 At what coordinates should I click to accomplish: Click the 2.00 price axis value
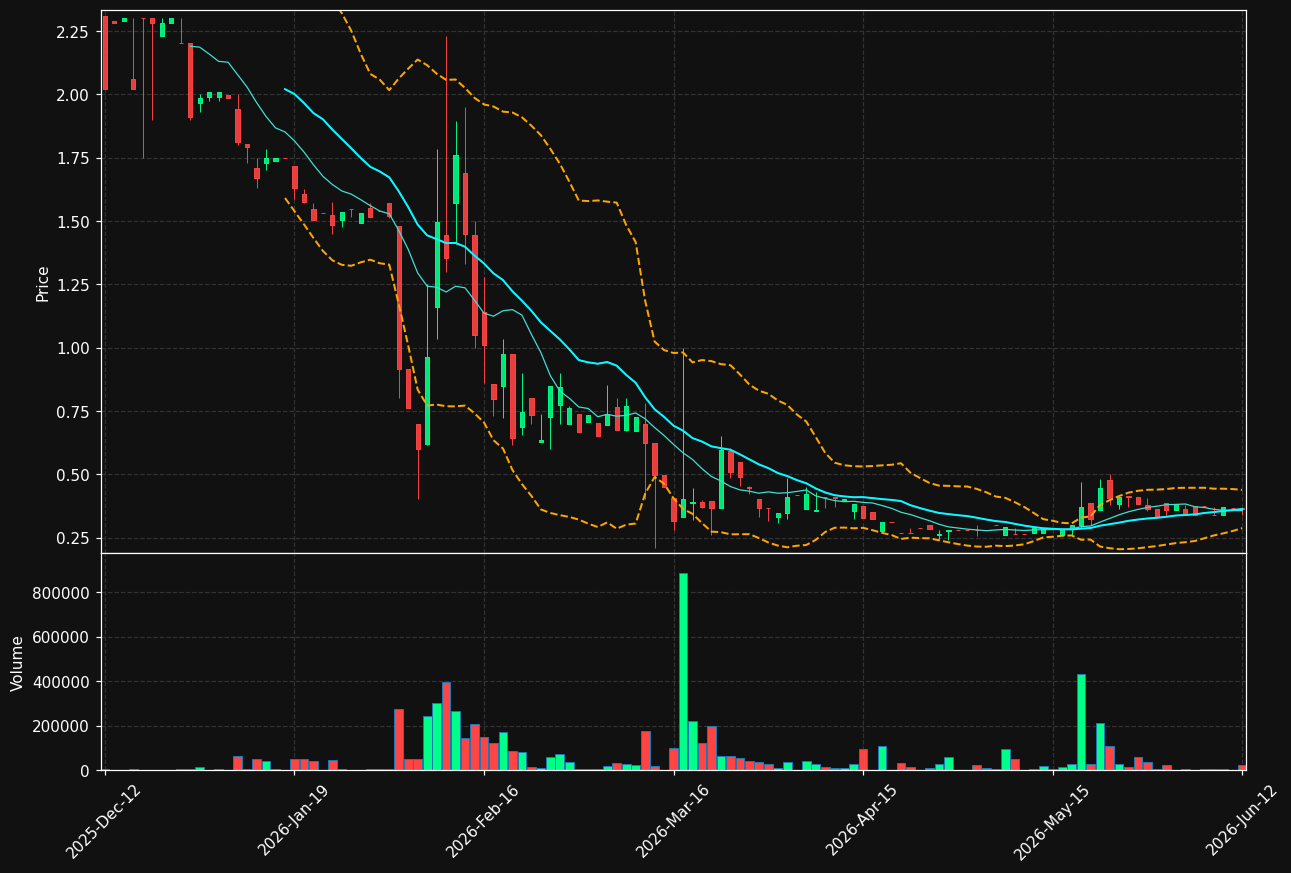point(74,95)
